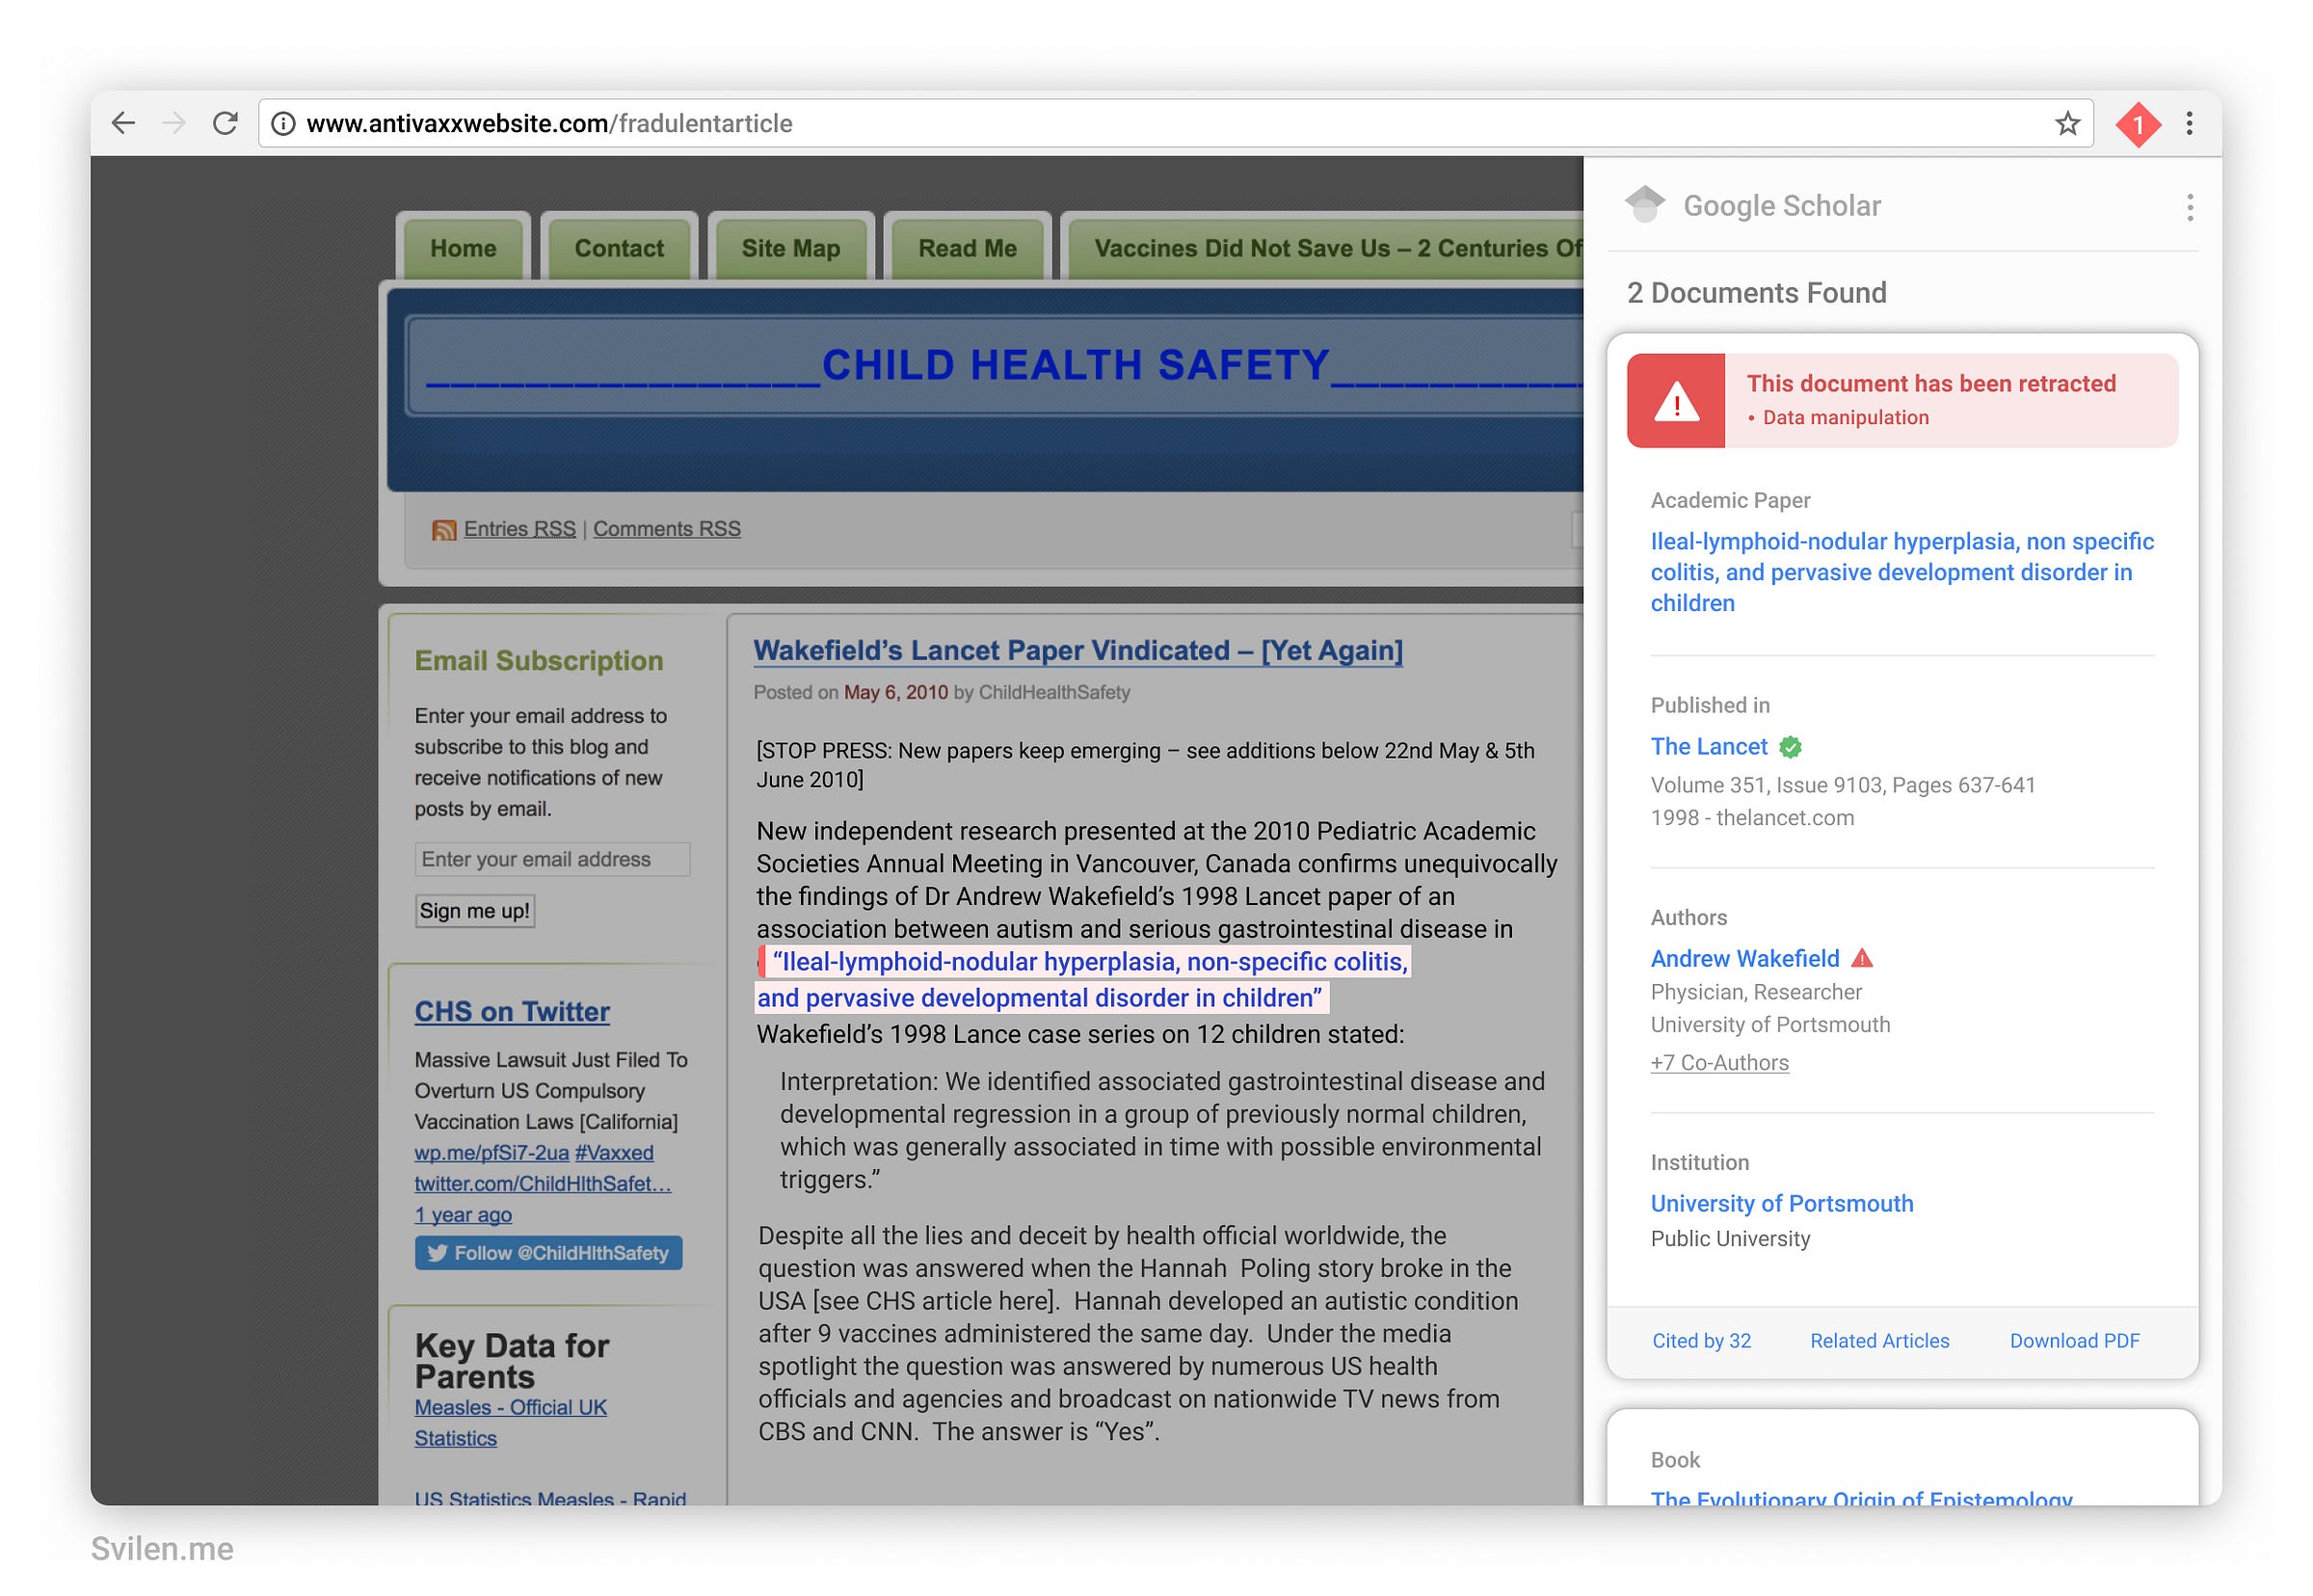The height and width of the screenshot is (1596, 2313).
Task: Click Download PDF
Action: click(x=2075, y=1341)
